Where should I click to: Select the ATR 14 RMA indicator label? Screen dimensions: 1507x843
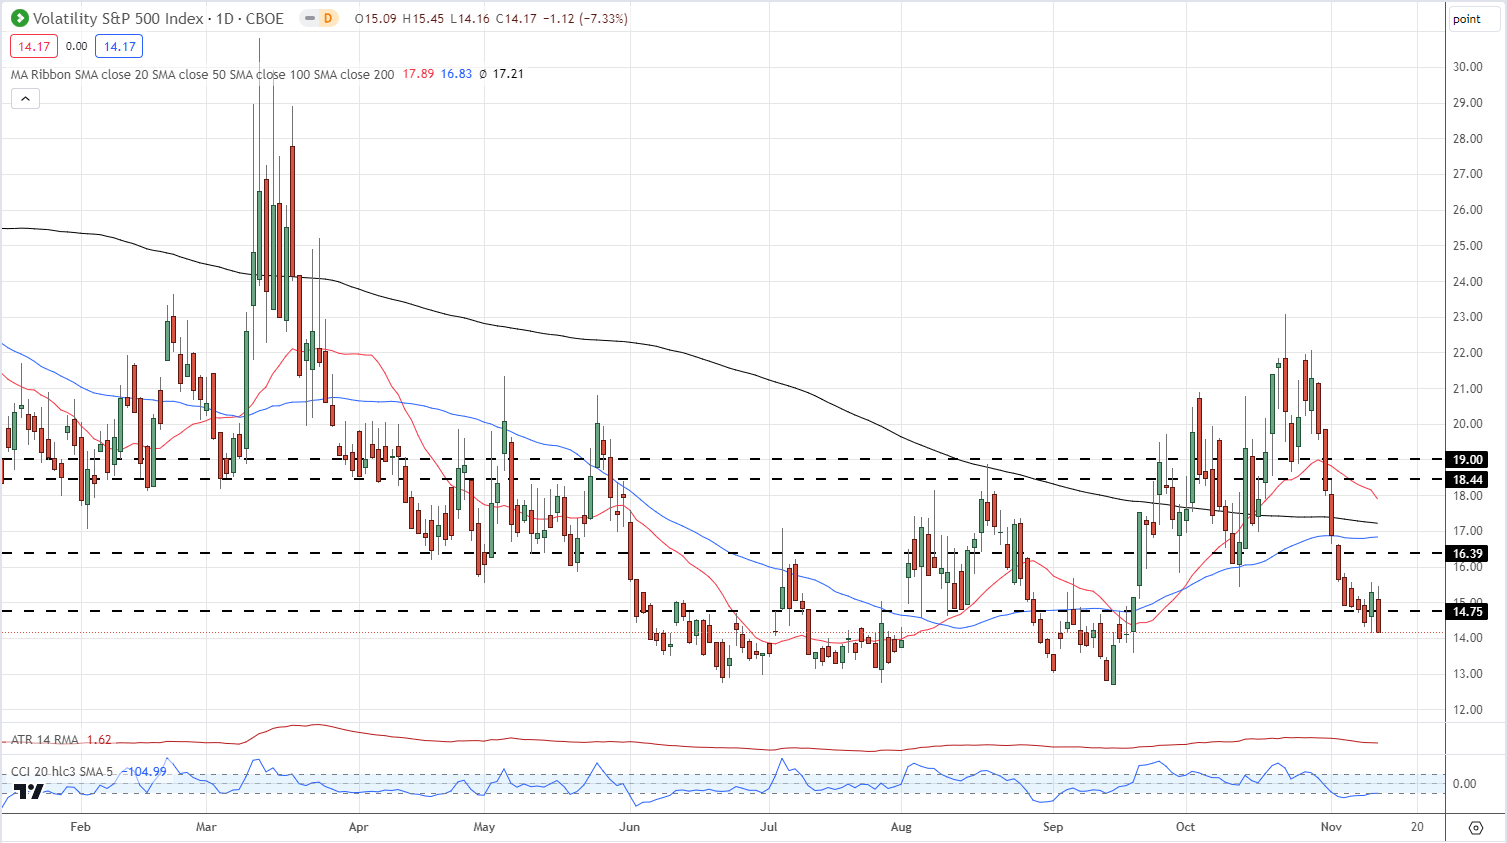(45, 740)
